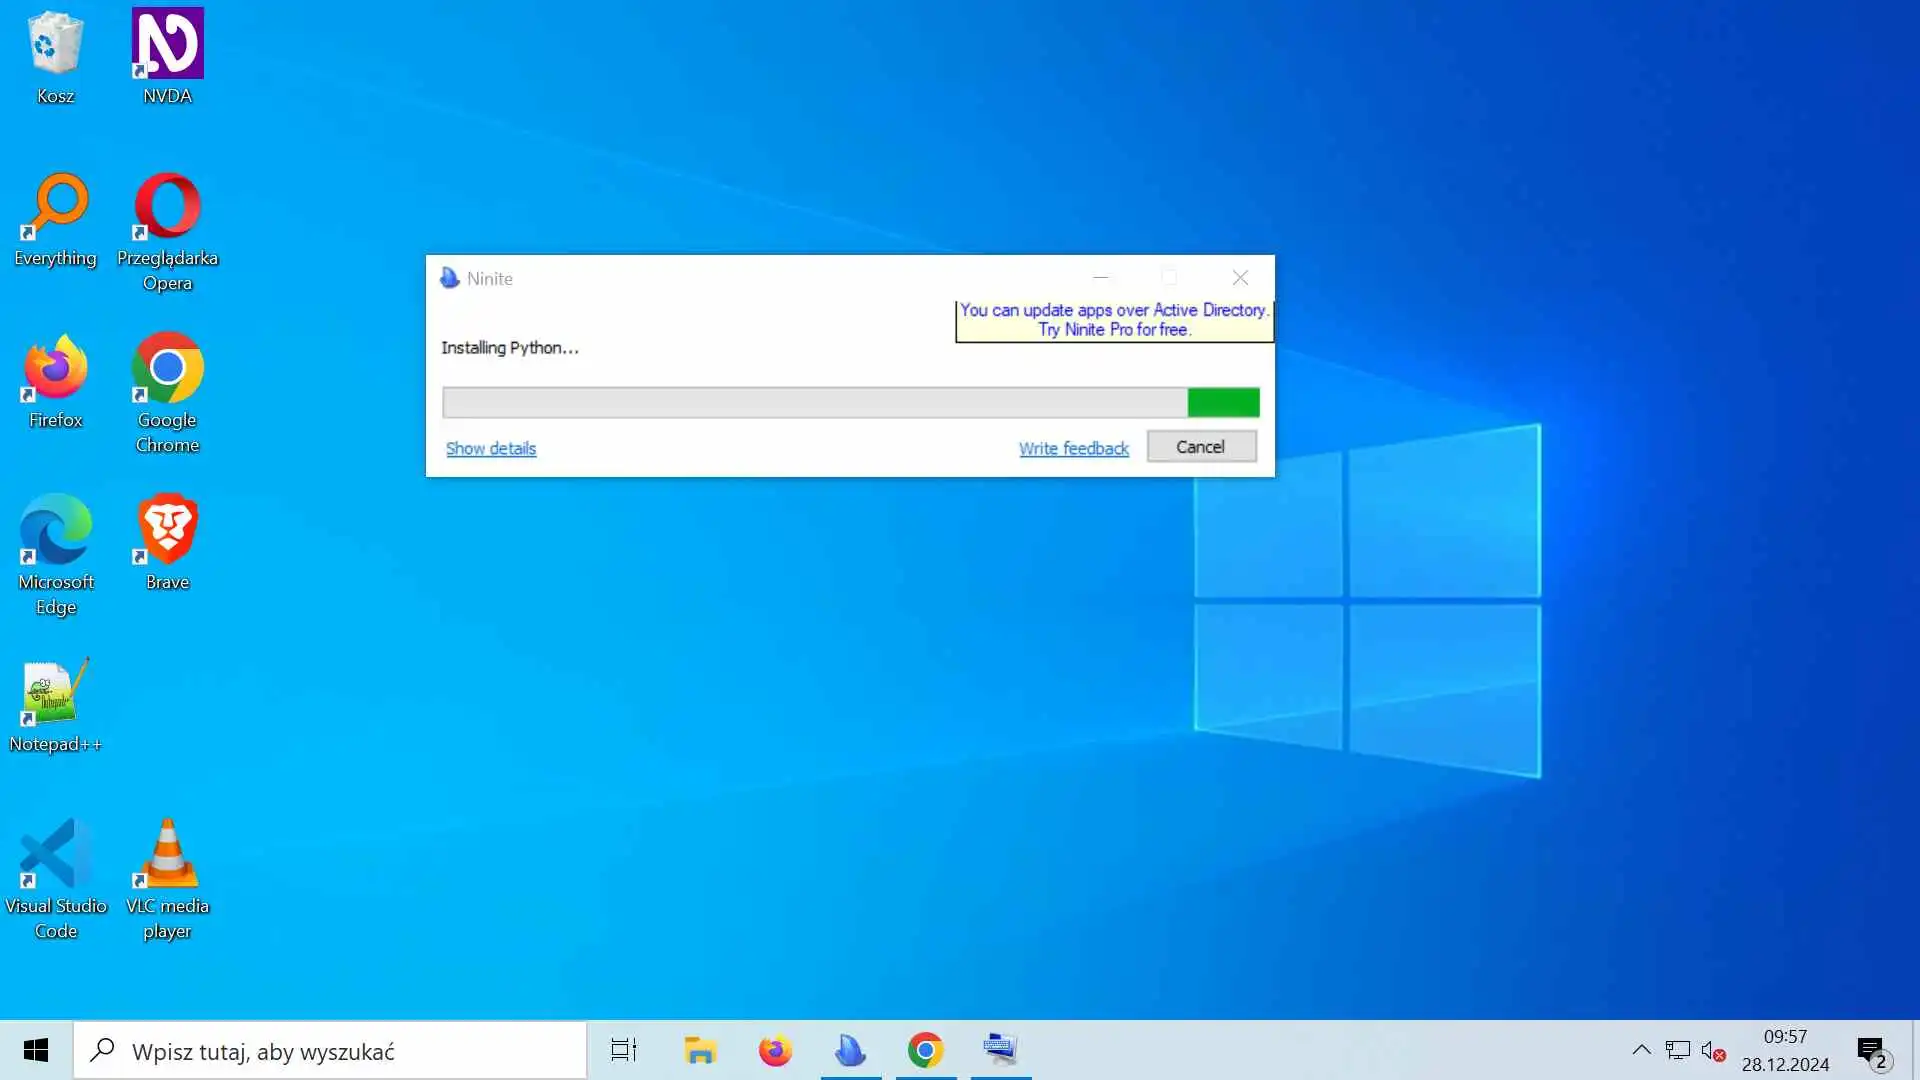This screenshot has height=1080, width=1920.
Task: Click the Python installation progress bar
Action: (850, 402)
